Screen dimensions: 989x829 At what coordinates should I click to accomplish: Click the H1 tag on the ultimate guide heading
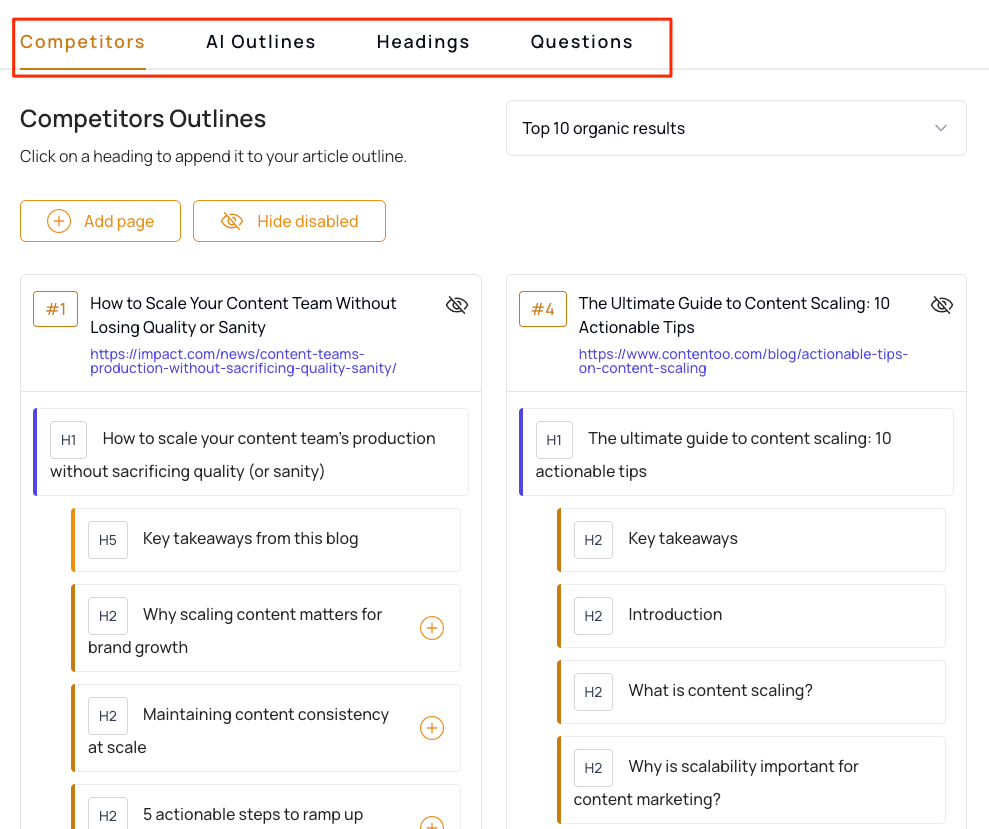coord(554,440)
